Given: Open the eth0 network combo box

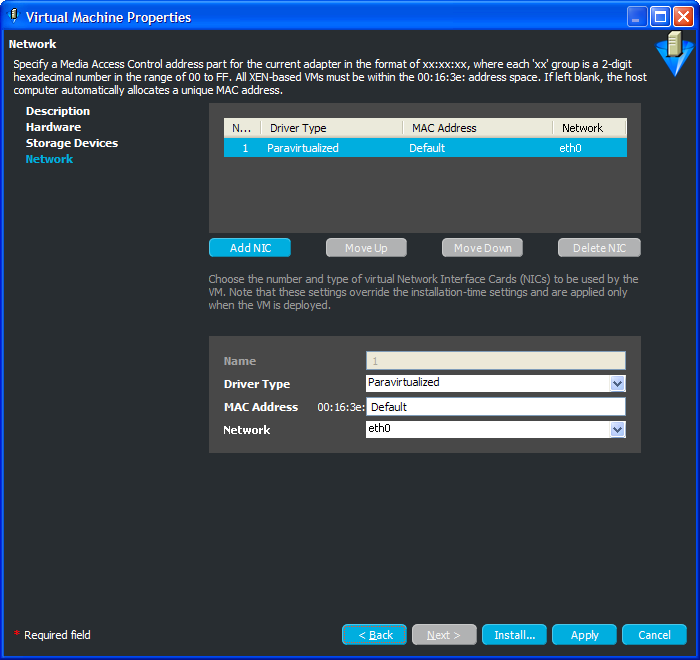Looking at the screenshot, I should pos(496,430).
